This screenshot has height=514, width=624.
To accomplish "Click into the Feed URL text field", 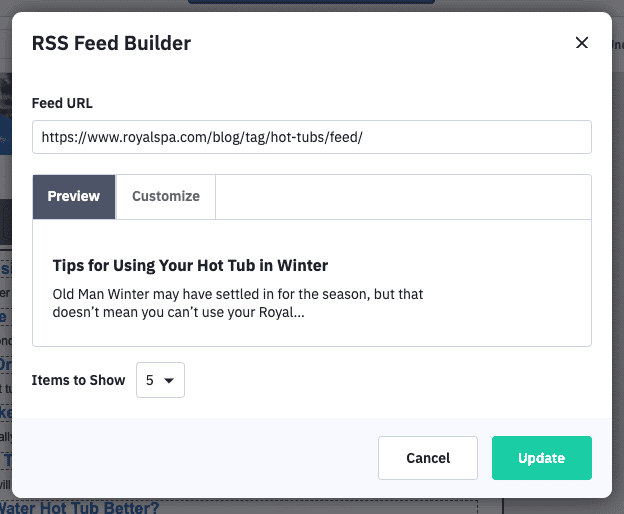I will (311, 137).
